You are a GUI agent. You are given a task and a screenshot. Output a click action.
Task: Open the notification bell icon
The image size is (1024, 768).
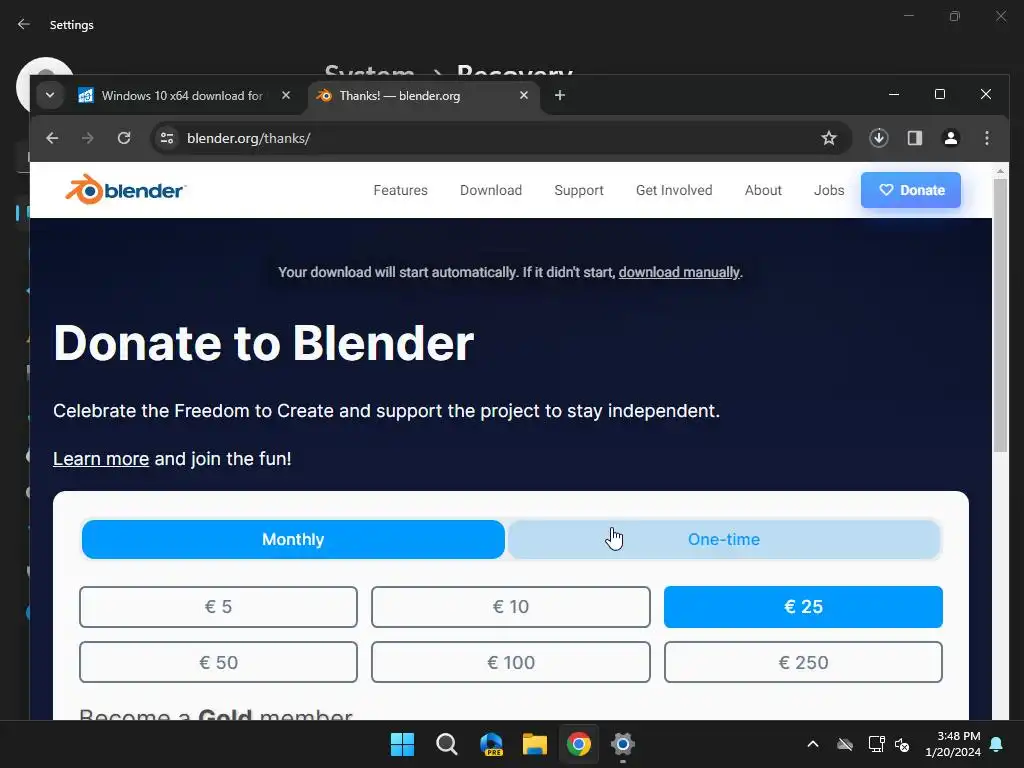(x=997, y=744)
